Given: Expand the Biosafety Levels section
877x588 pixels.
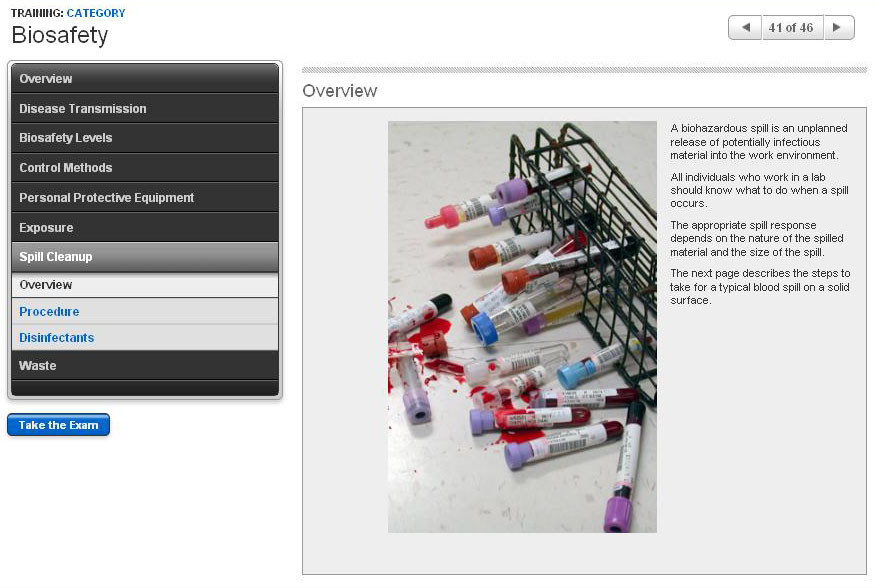Looking at the screenshot, I should [x=145, y=138].
